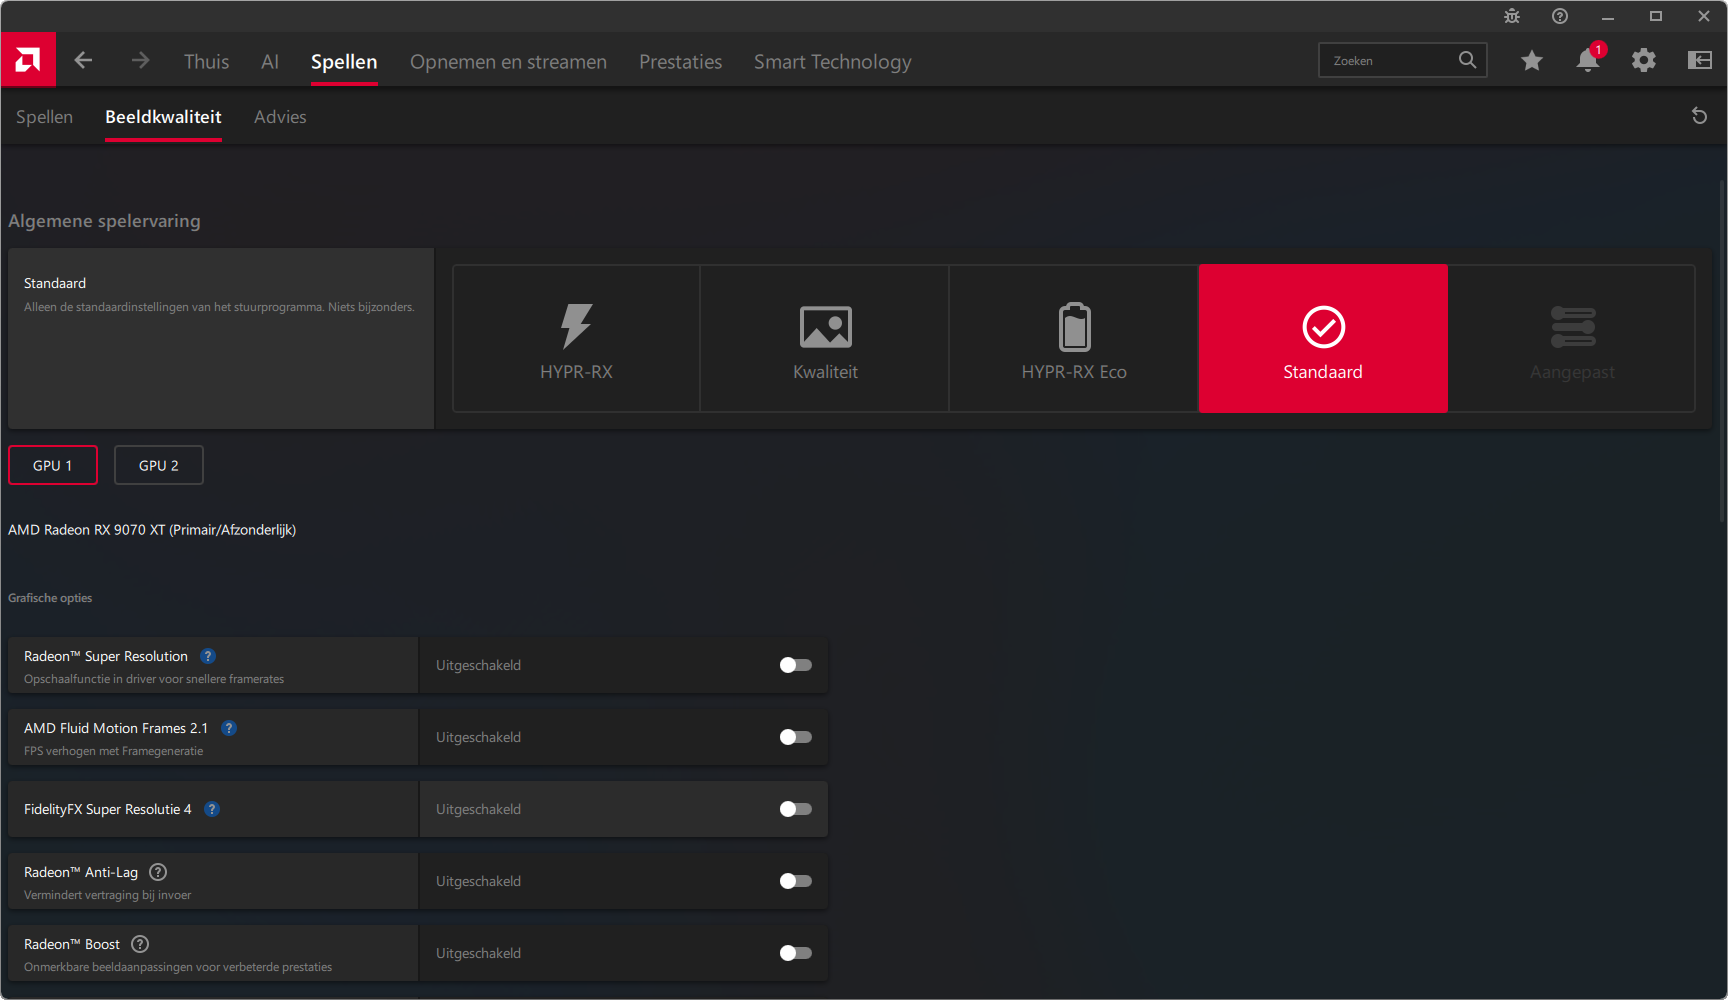Screen dimensions: 1728x1000
Task: Choose the GPU 2 button
Action: point(159,465)
